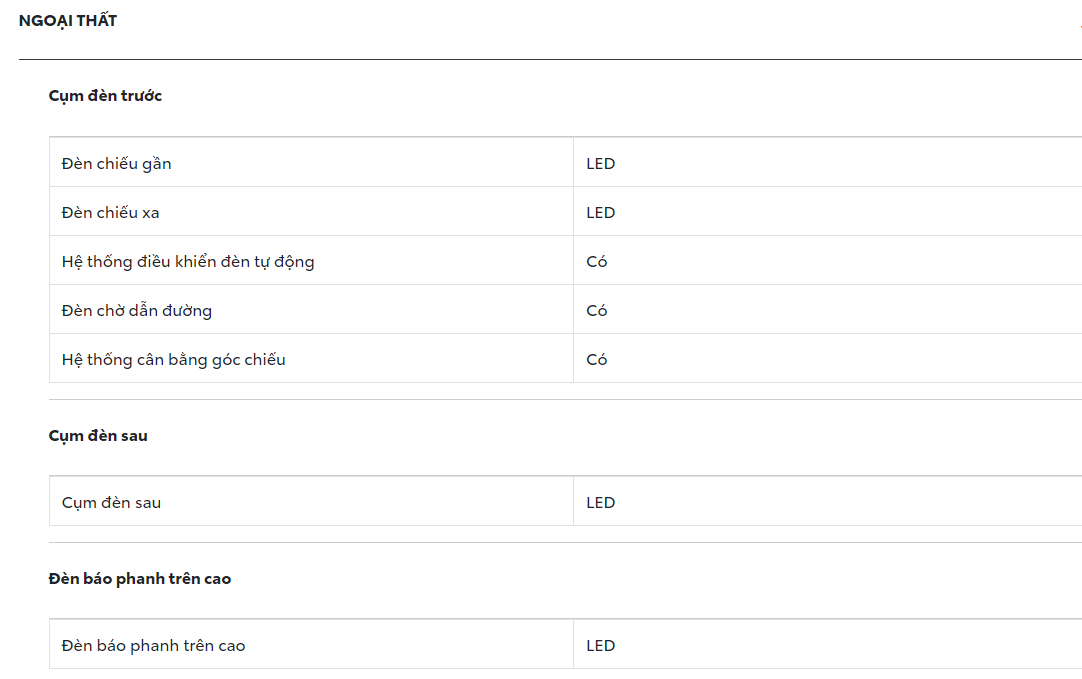This screenshot has width=1082, height=679.
Task: Select Đèn báo phanh trên cao table label
Action: coord(153,646)
